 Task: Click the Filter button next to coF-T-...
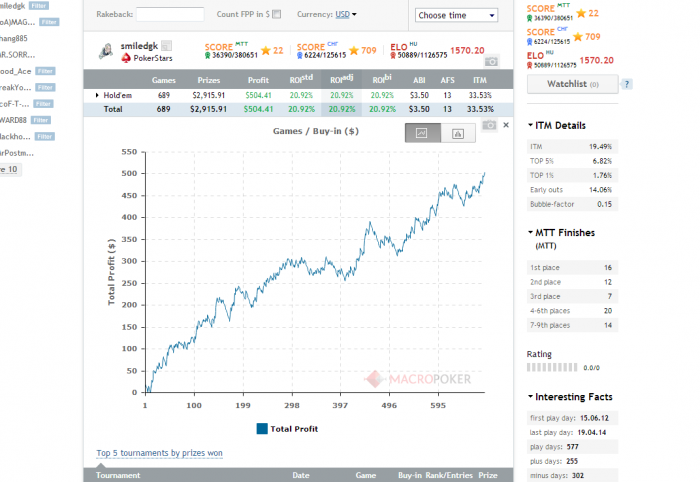point(43,104)
